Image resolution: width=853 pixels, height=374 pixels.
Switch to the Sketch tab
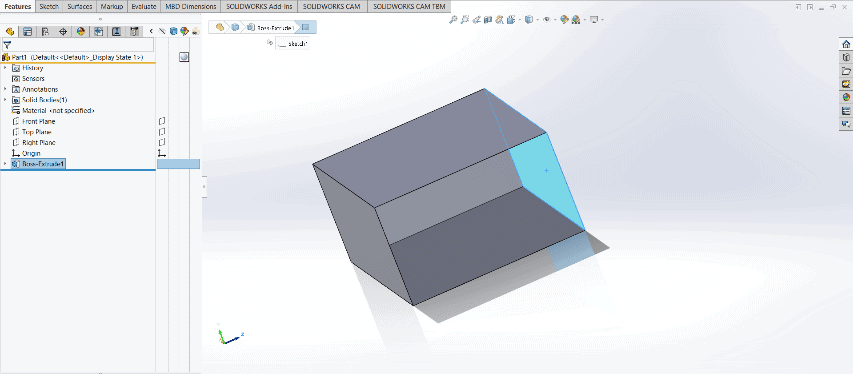(x=49, y=7)
